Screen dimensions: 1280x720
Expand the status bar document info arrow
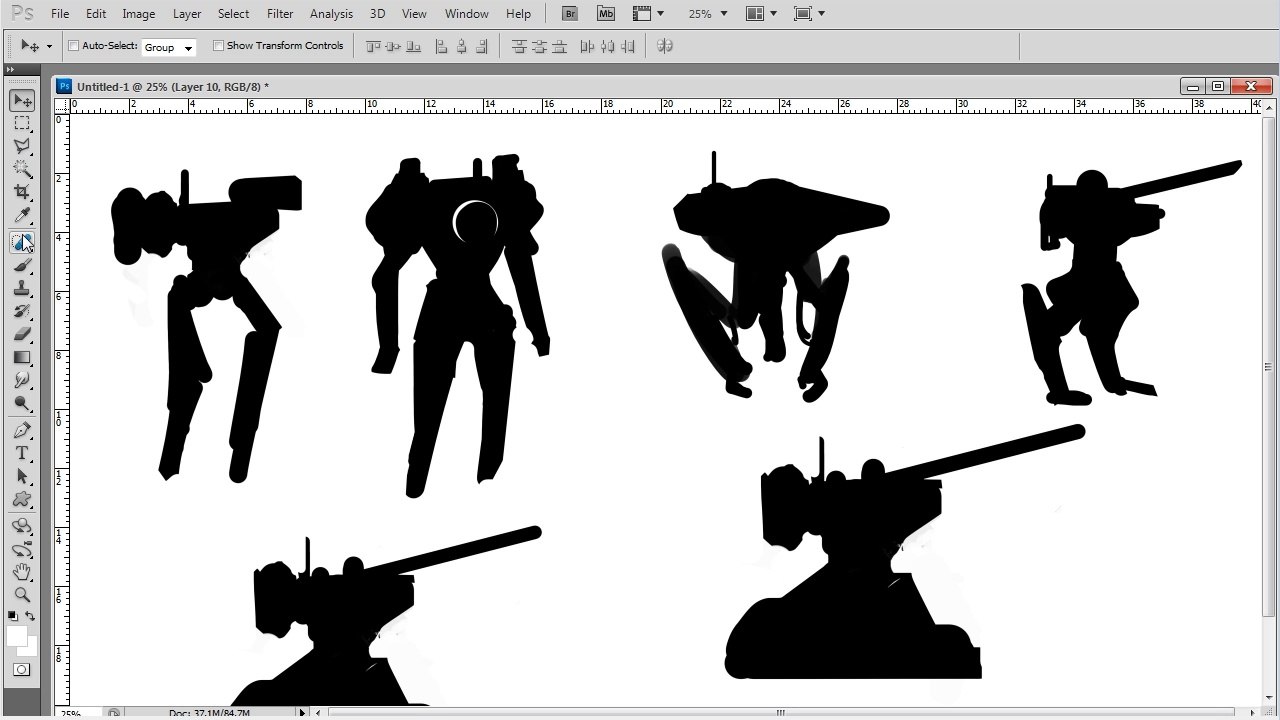(303, 713)
